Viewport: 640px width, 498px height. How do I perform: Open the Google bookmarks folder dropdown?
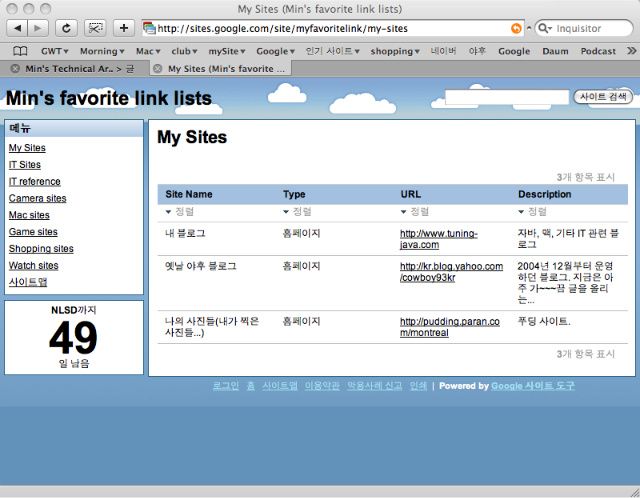(275, 51)
